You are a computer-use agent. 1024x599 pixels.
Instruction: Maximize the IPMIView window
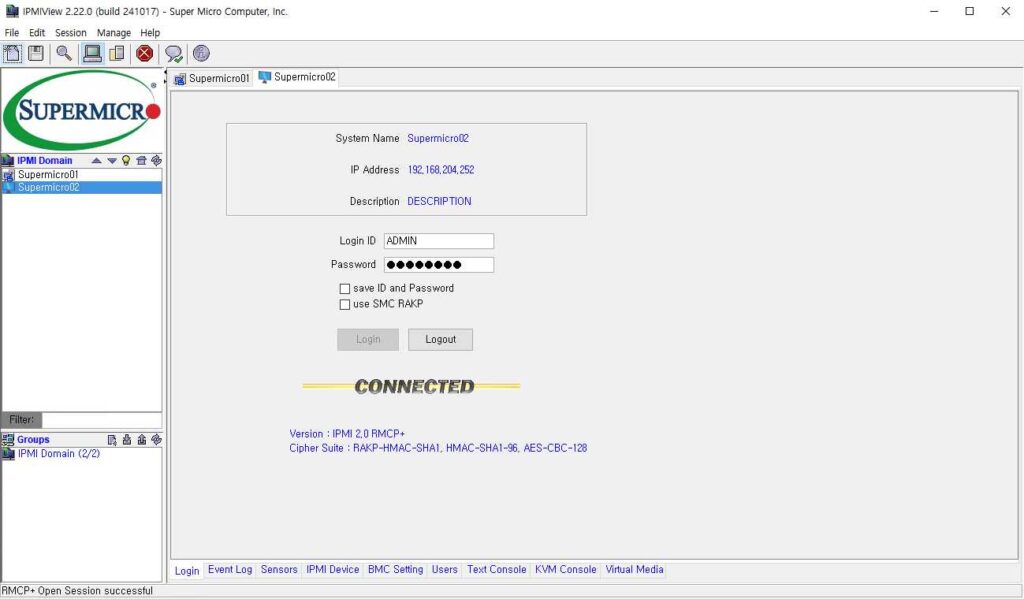point(970,11)
